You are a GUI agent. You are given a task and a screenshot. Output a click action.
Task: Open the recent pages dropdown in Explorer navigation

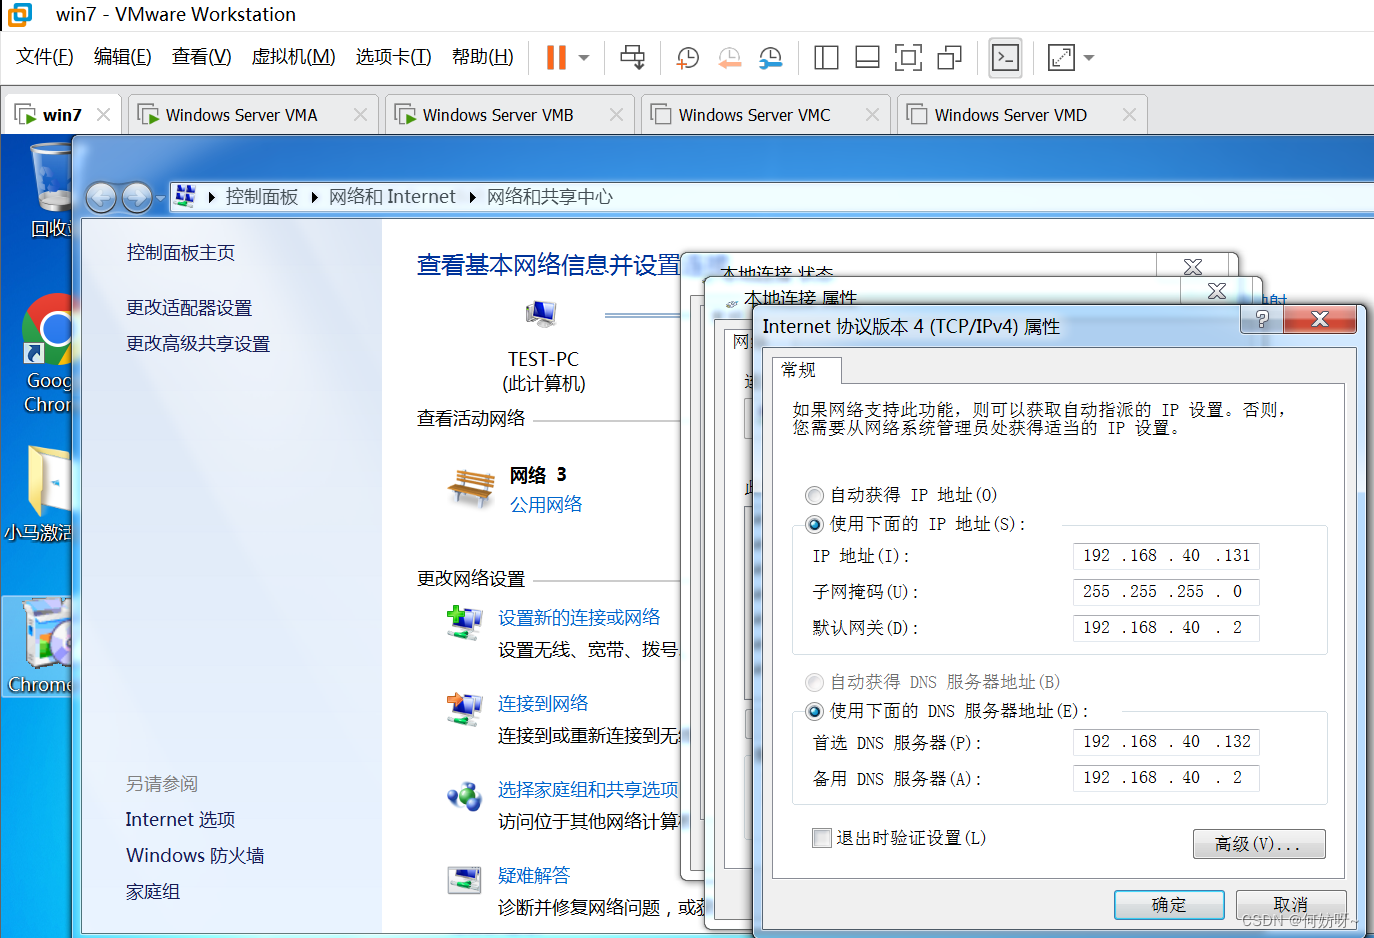[160, 198]
